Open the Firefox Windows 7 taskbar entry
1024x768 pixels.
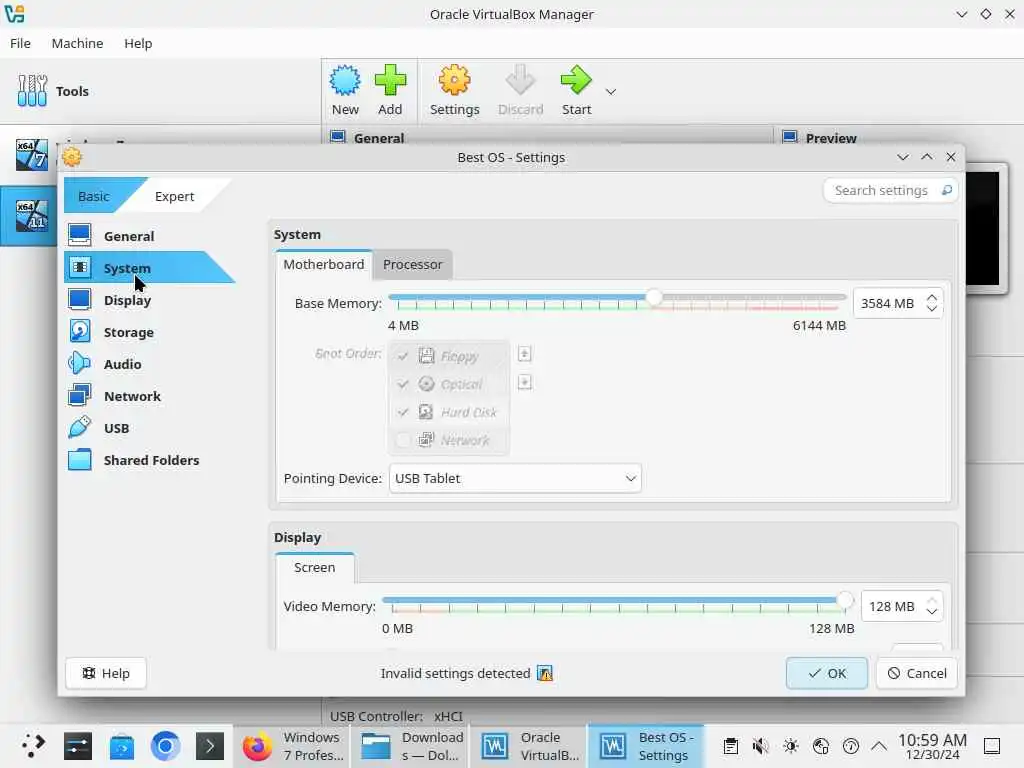coord(293,746)
